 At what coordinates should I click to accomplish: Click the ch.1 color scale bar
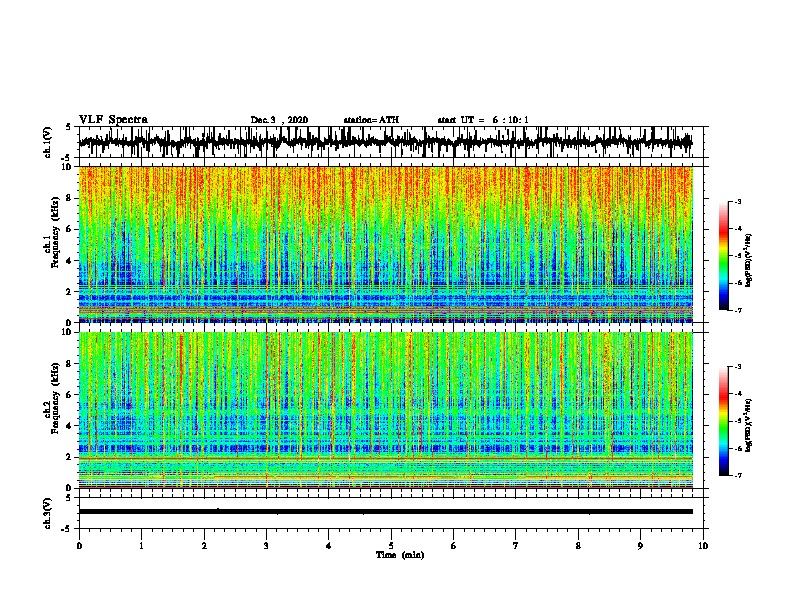723,256
